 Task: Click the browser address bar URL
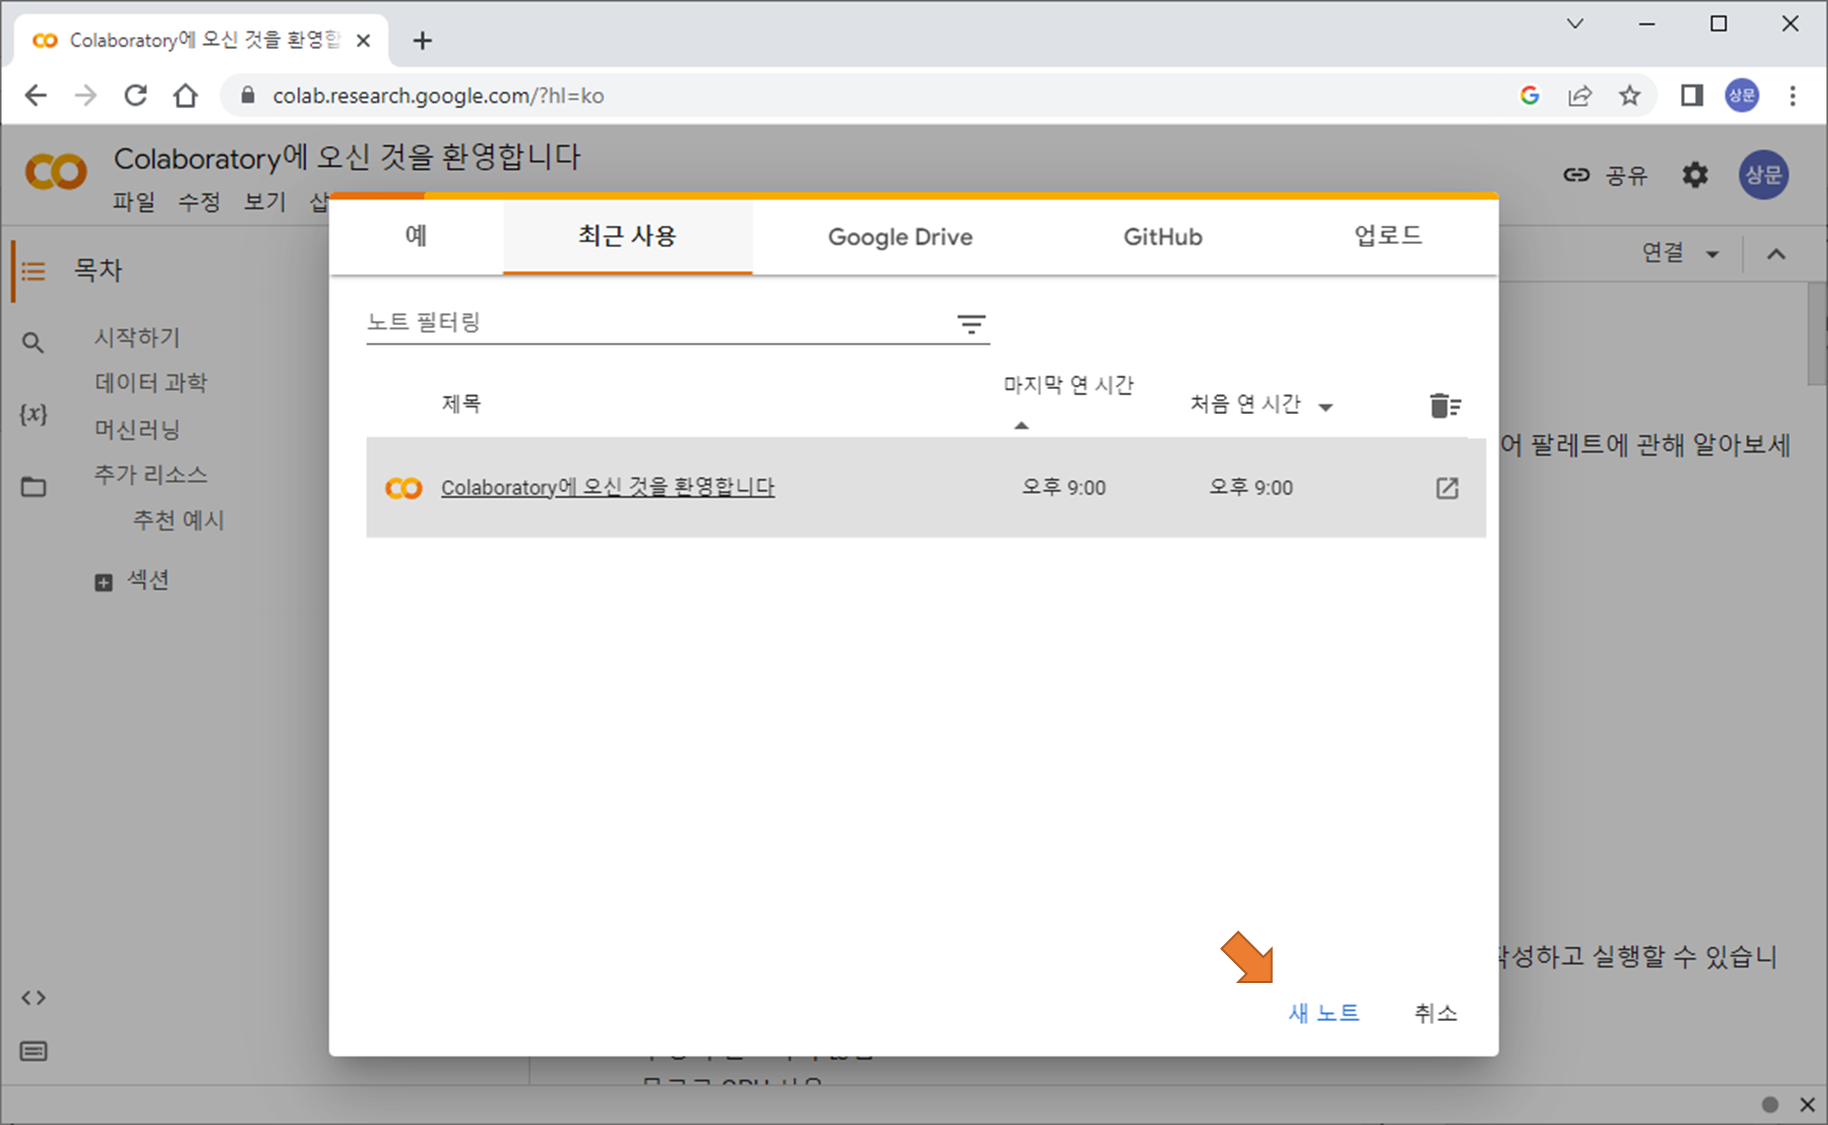pos(438,96)
